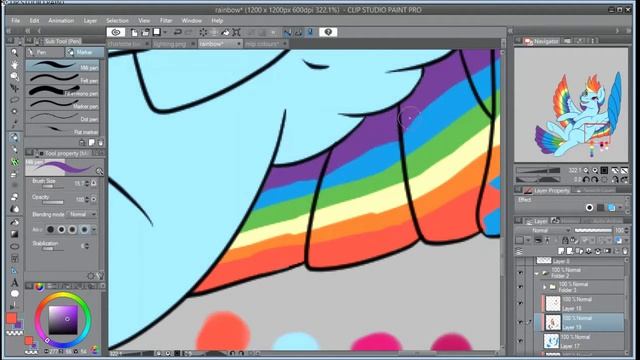Click the Clip Studio launcher icon
Viewport: 640px width, 360px height.
116,32
